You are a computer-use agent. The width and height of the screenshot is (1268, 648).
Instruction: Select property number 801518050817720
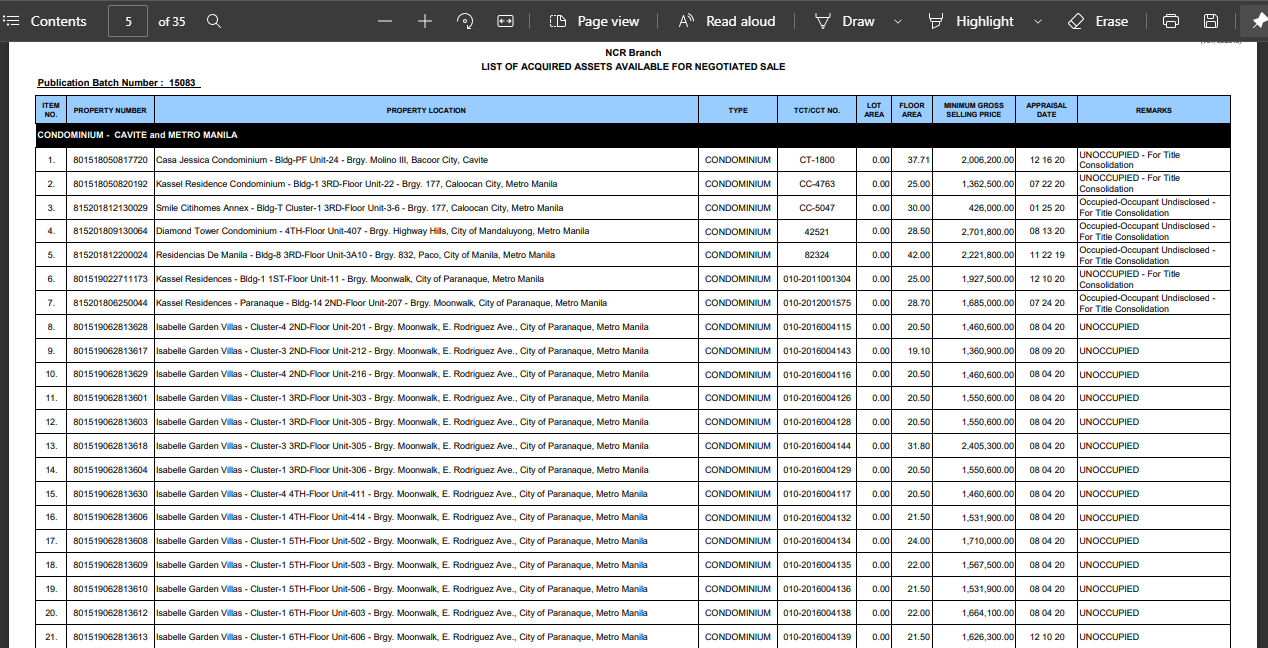click(x=110, y=160)
